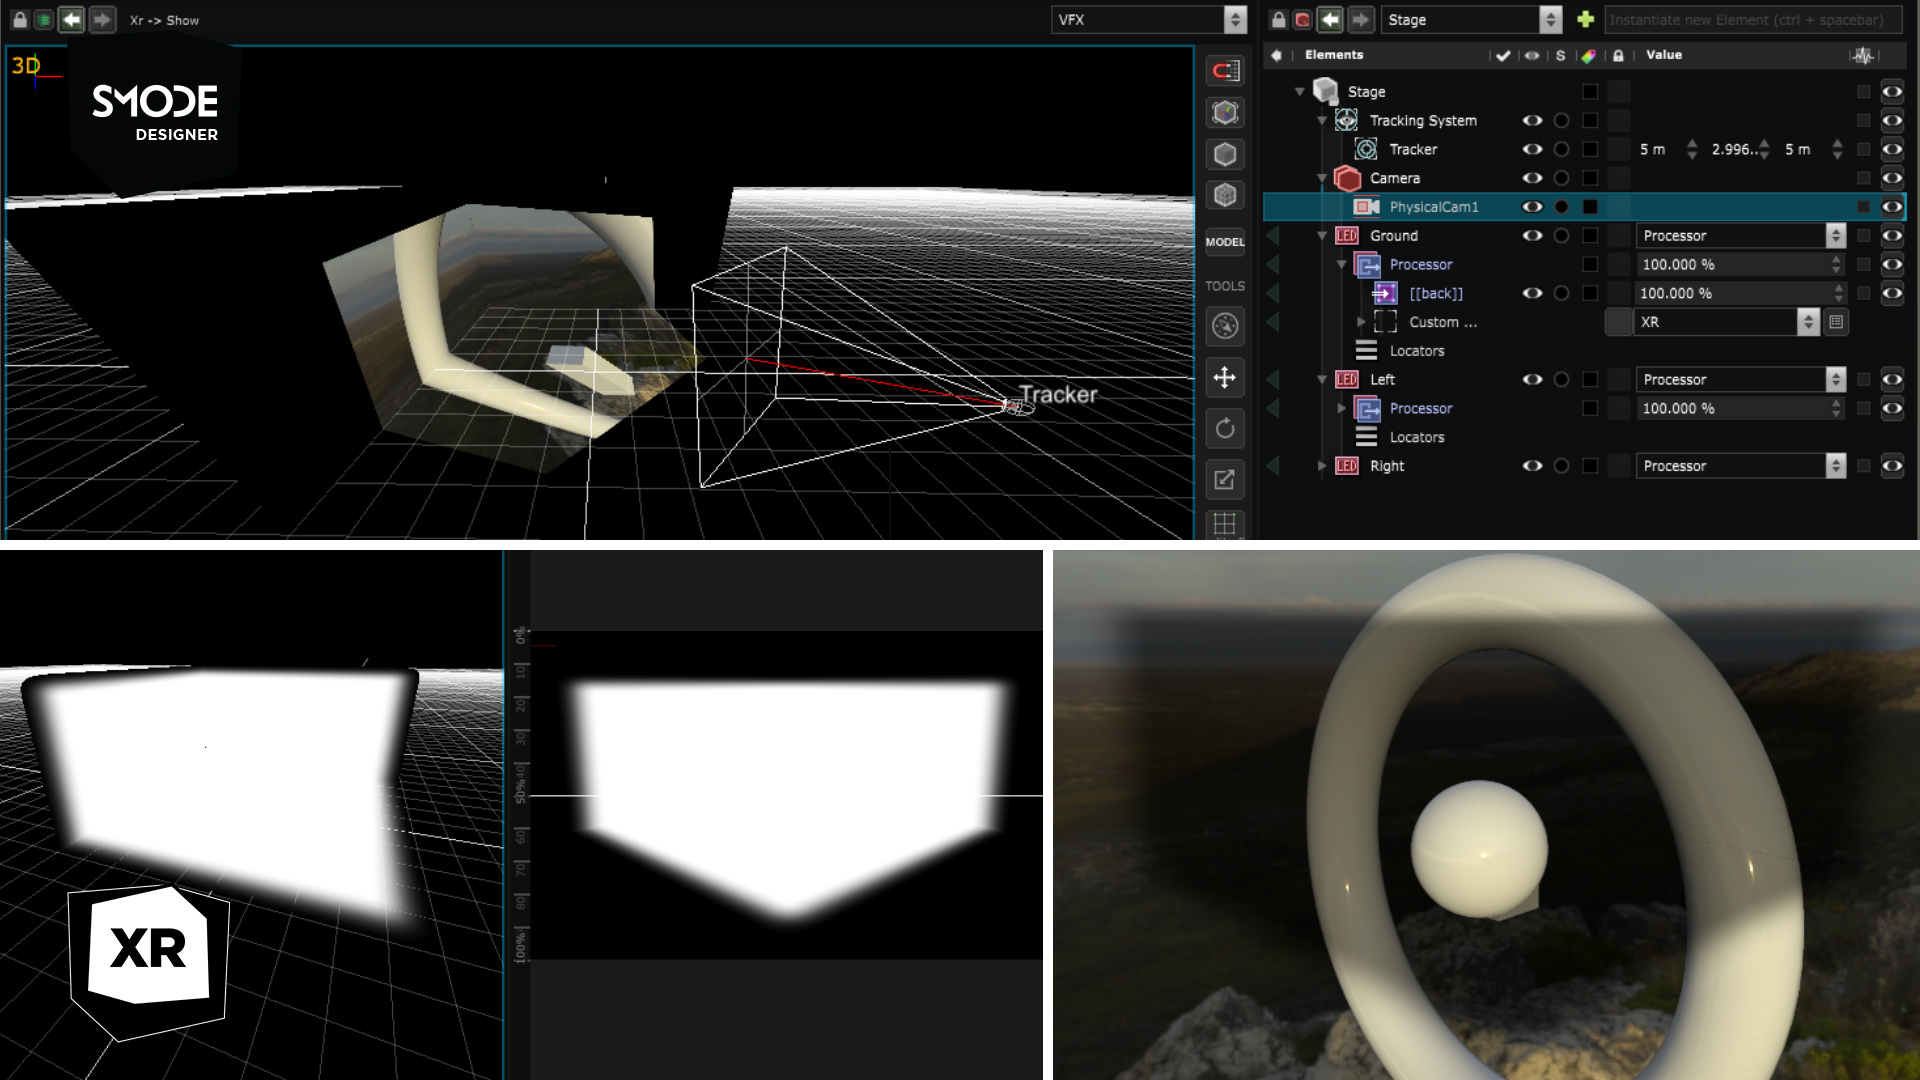
Task: Select the move/translate tool icon
Action: click(1225, 378)
